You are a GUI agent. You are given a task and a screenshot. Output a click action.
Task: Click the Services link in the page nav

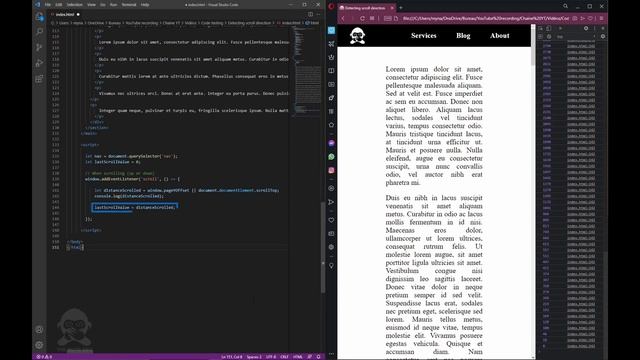coord(424,36)
